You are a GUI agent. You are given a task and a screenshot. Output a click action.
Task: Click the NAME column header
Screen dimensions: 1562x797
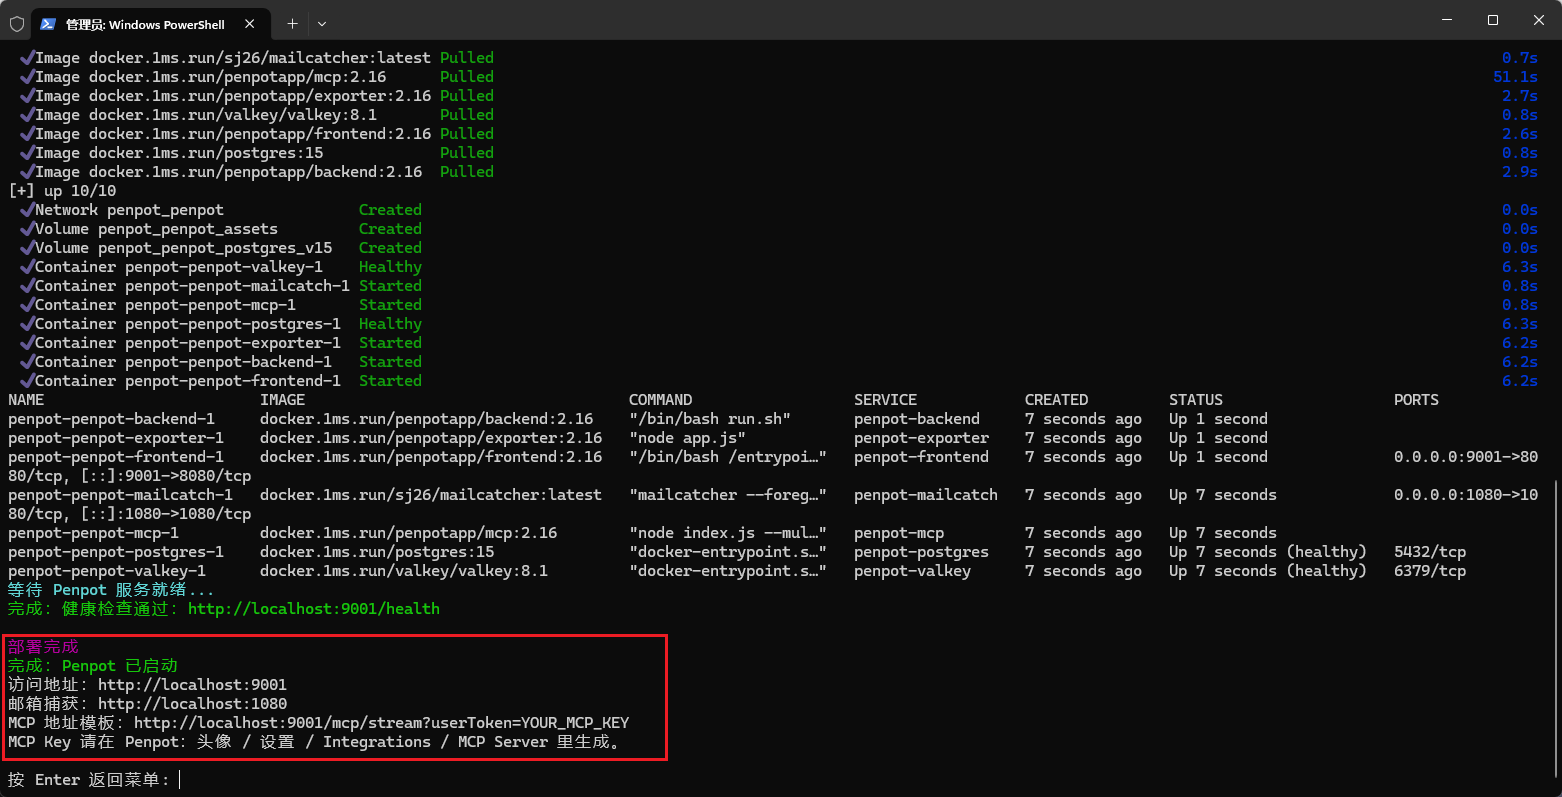click(x=26, y=400)
